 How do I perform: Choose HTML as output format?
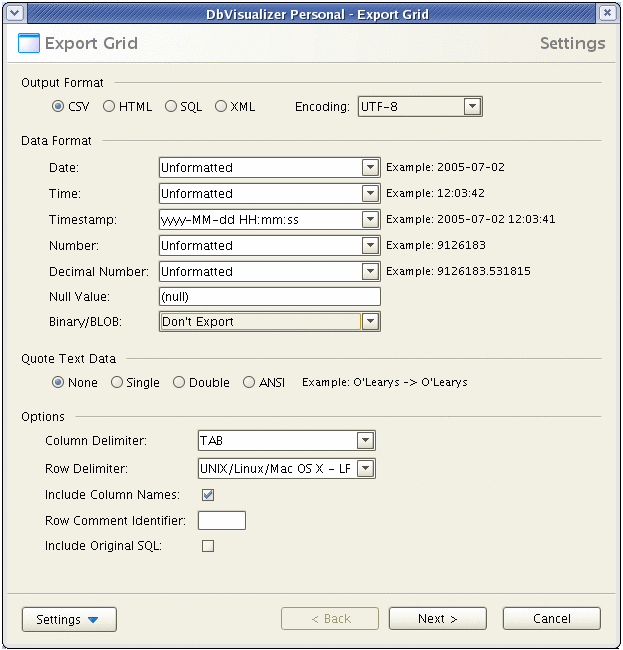[109, 107]
